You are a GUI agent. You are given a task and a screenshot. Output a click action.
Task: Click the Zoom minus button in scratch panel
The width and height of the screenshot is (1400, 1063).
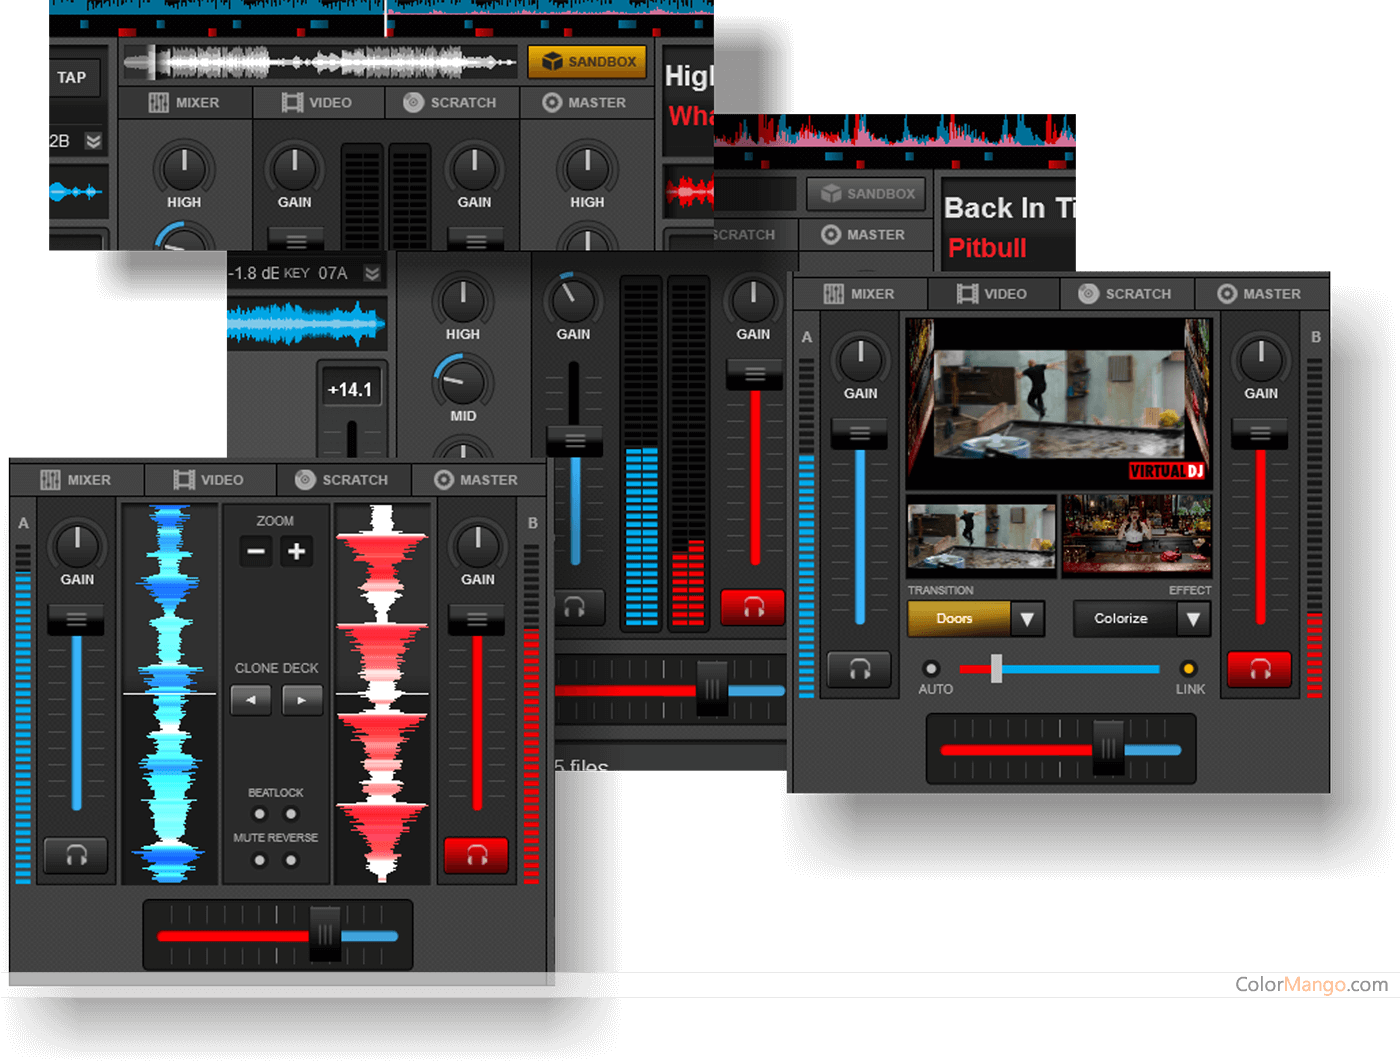click(x=256, y=551)
